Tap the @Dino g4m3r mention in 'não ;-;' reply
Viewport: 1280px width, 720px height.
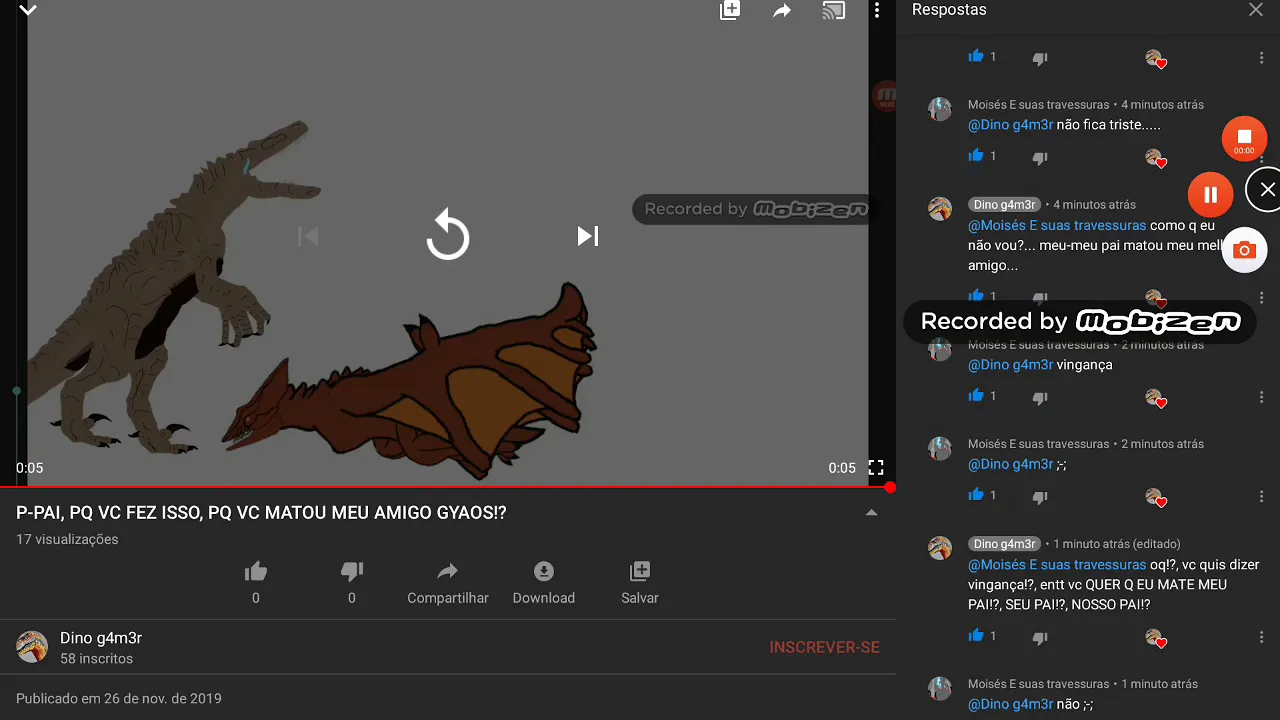point(1010,704)
